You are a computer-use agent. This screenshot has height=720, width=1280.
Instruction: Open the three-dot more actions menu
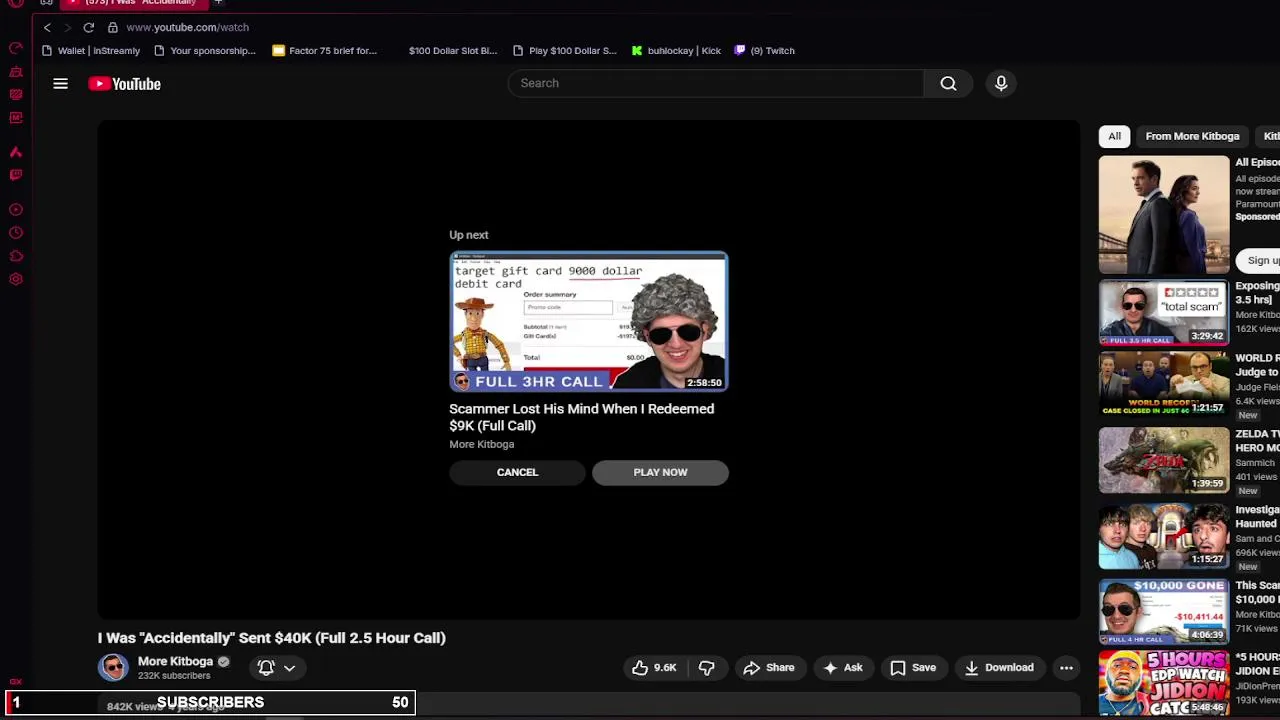(x=1066, y=667)
